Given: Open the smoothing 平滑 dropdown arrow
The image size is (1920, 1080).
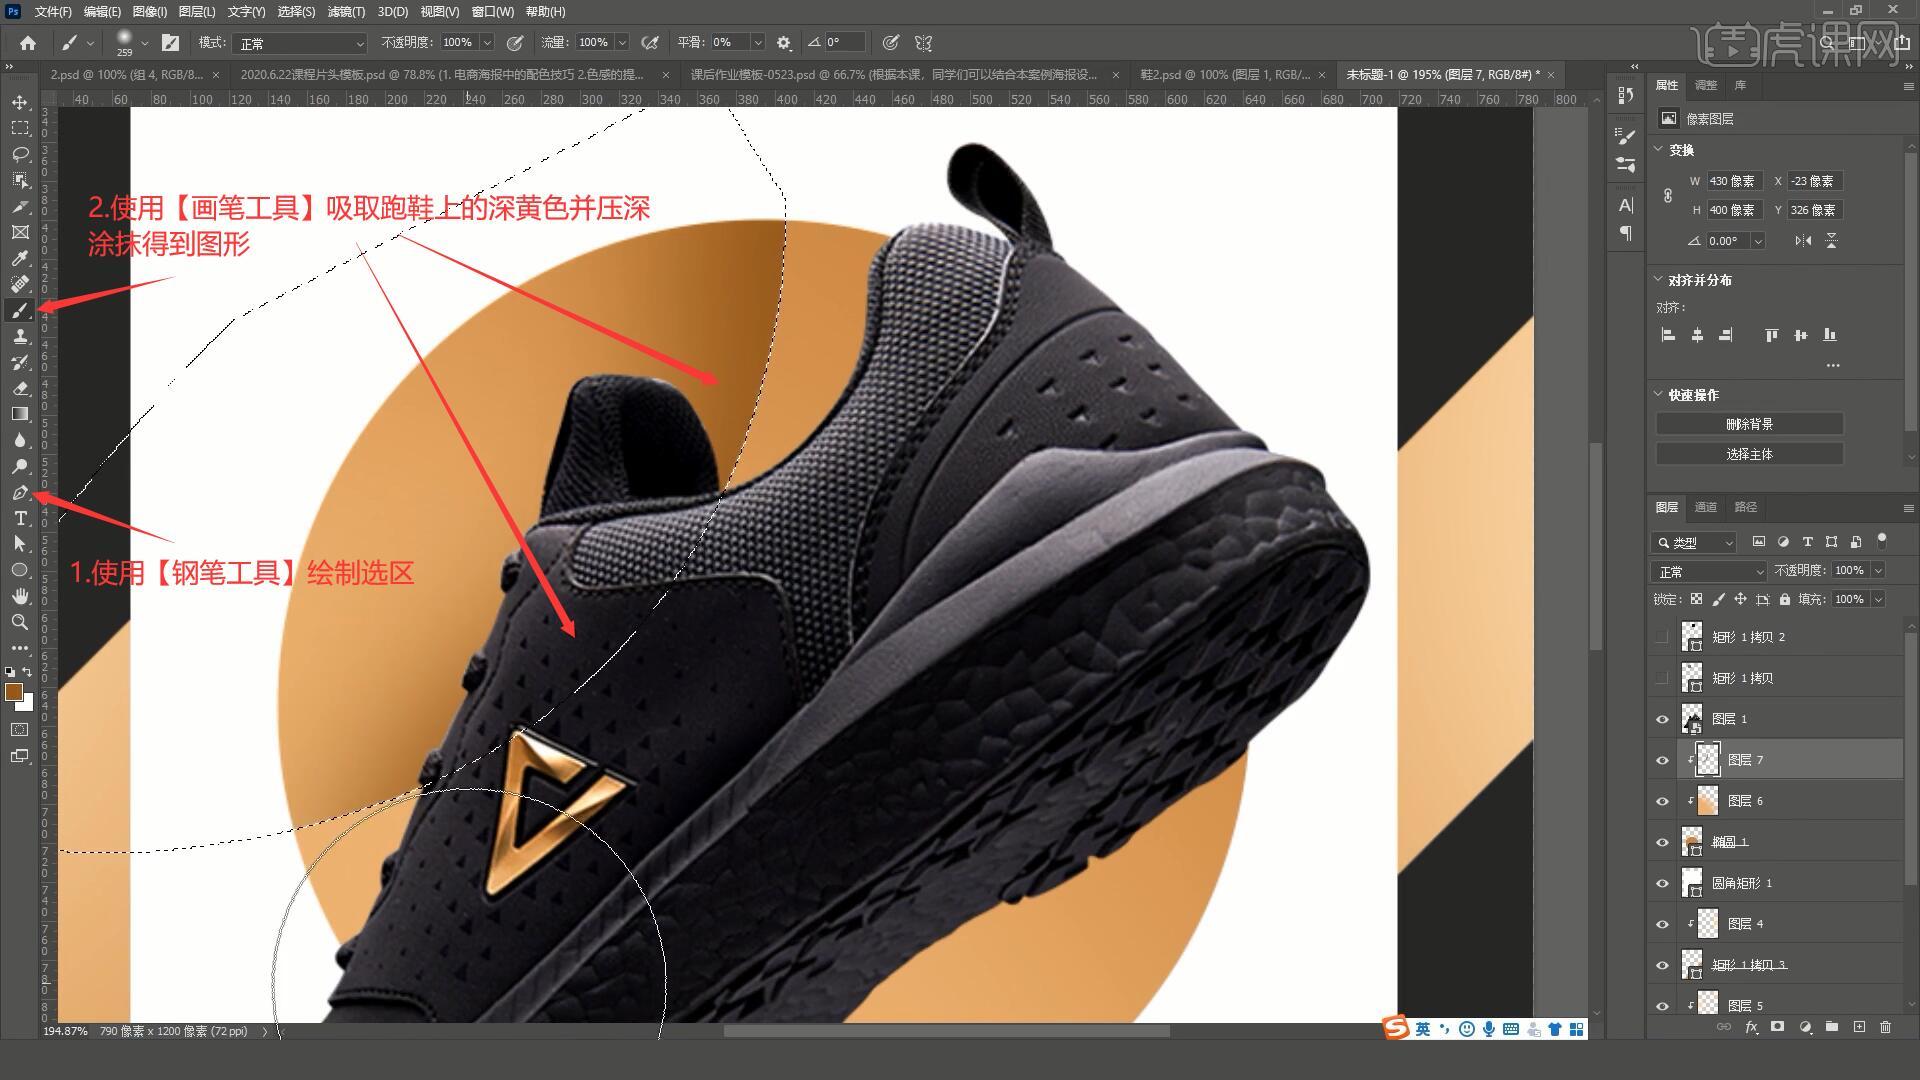Looking at the screenshot, I should [758, 43].
